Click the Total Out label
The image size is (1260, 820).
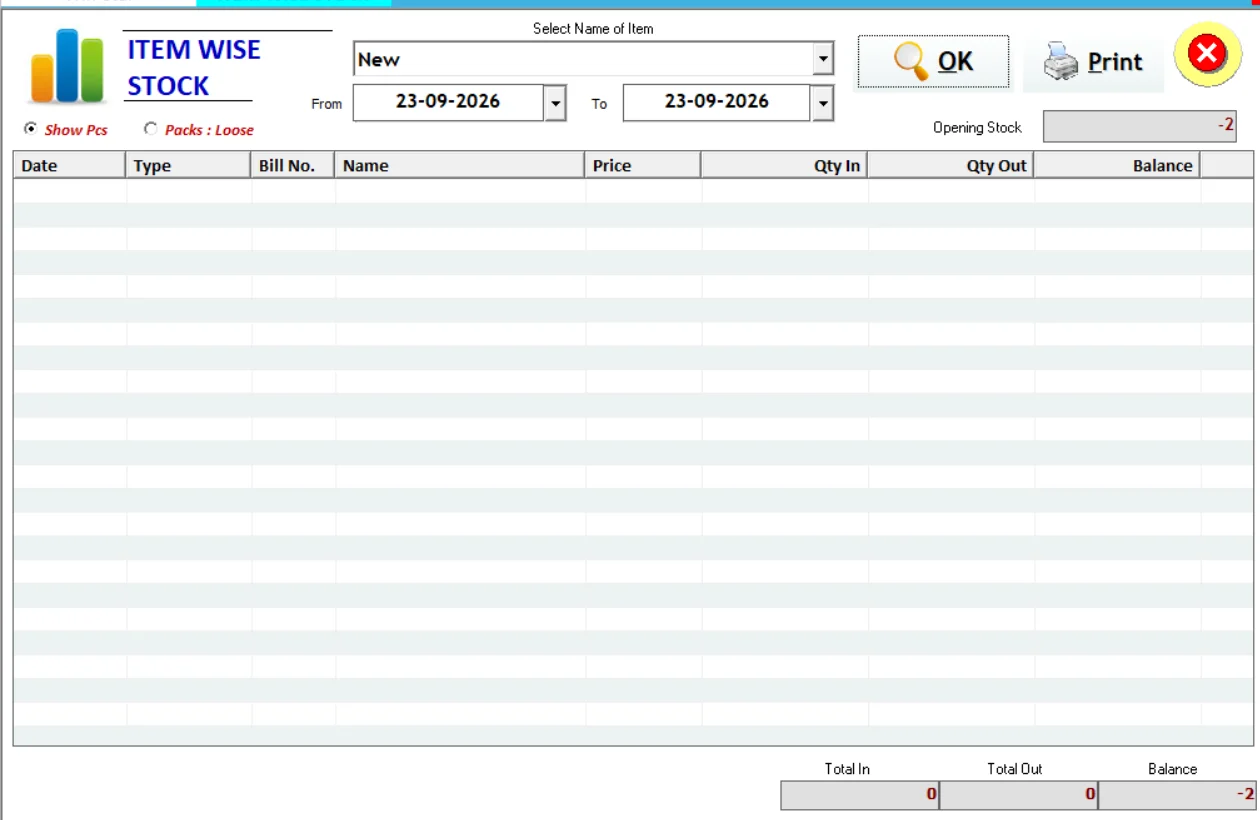coord(1015,769)
